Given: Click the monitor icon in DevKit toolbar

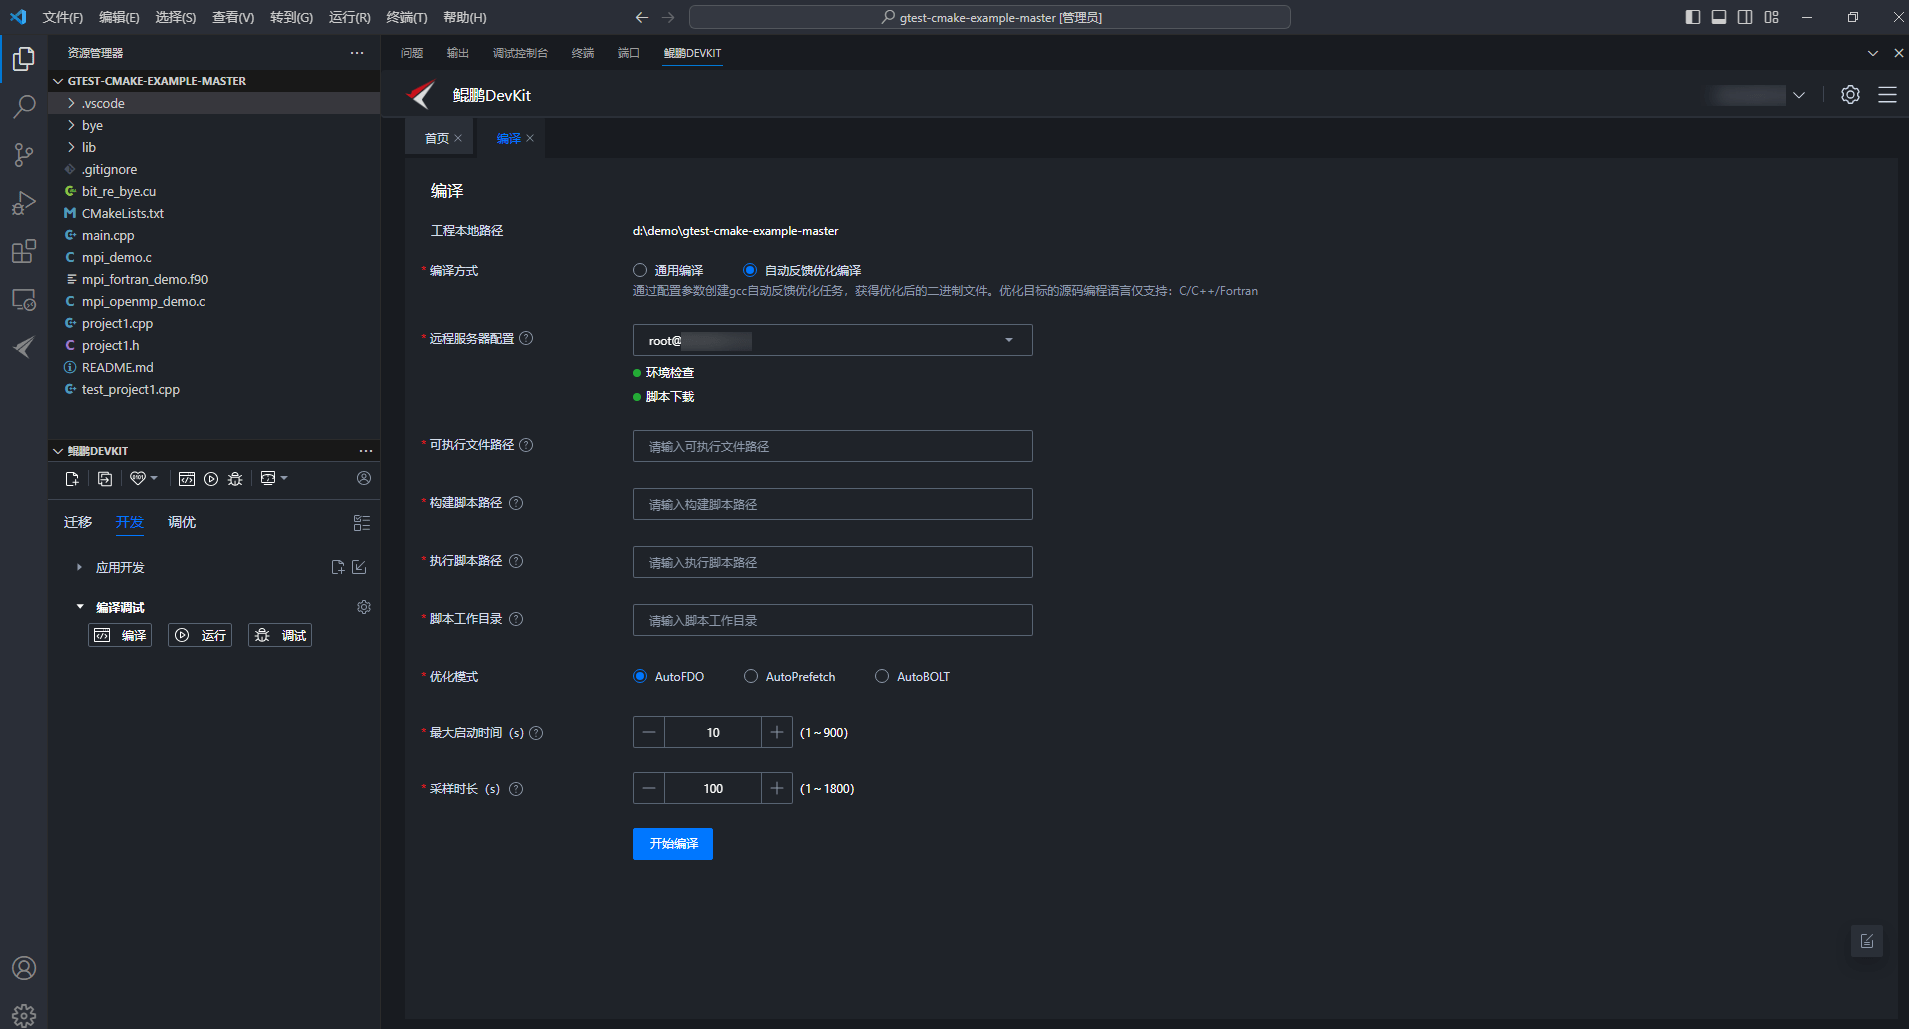Looking at the screenshot, I should pyautogui.click(x=268, y=479).
